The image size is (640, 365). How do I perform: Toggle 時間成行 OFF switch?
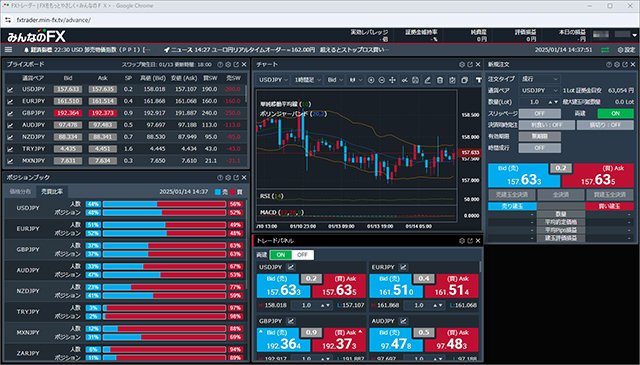click(540, 148)
